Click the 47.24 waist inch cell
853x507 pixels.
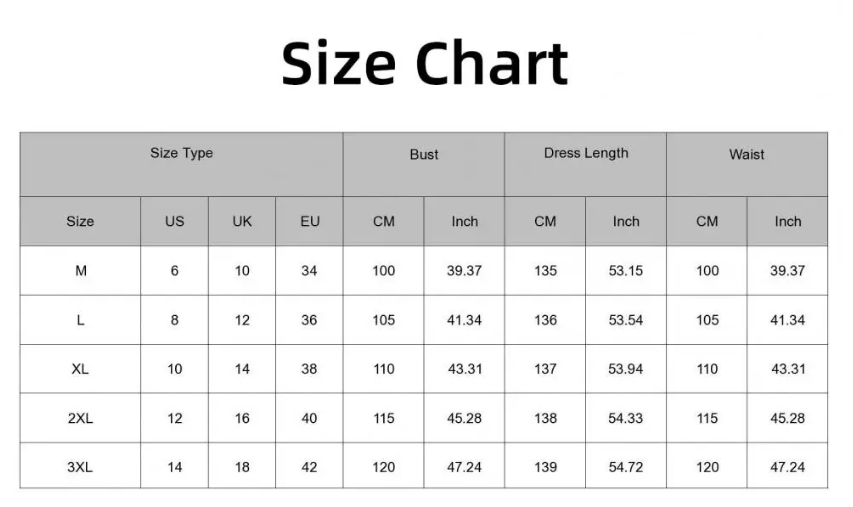pos(788,467)
